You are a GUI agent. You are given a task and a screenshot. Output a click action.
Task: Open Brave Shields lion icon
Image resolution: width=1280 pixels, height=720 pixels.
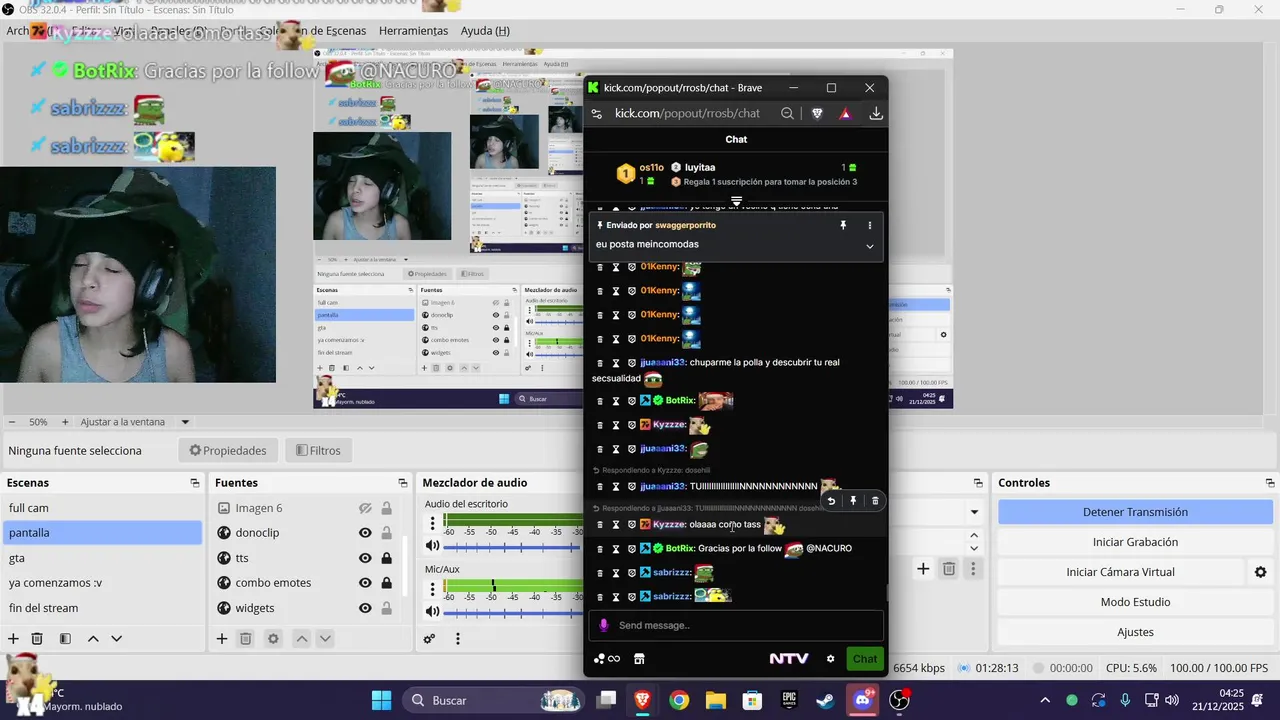(817, 113)
